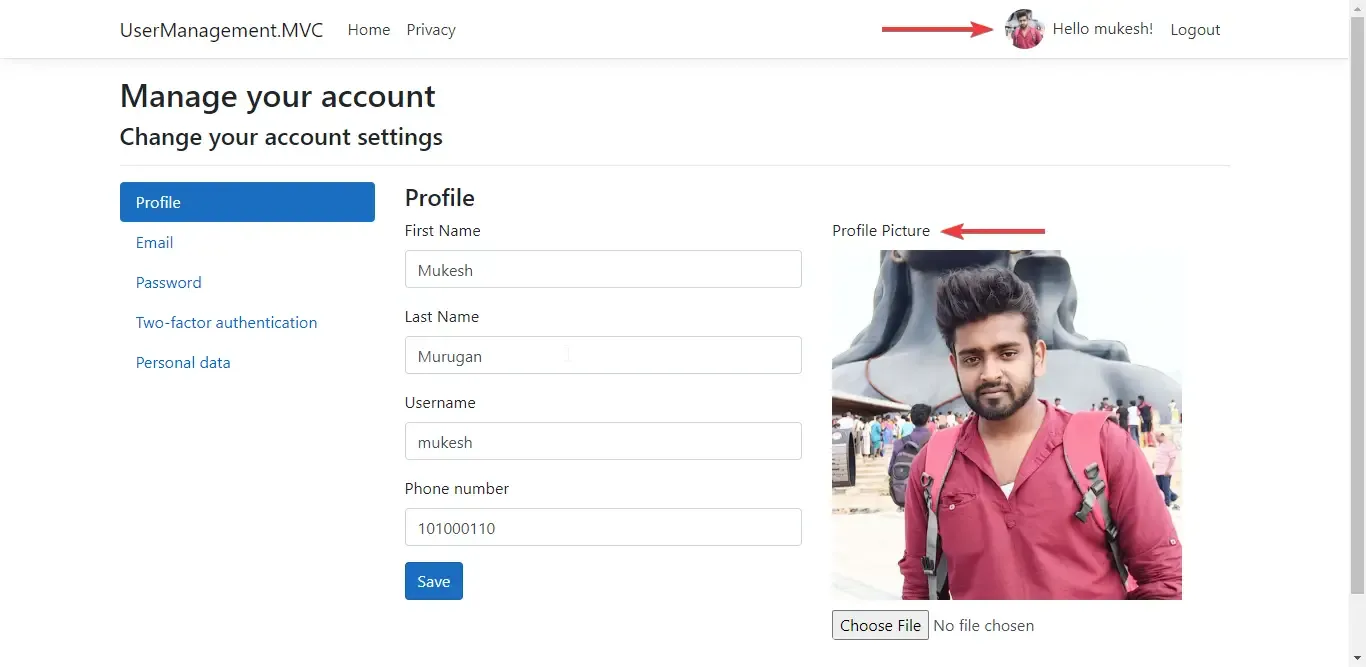
Task: Click the scrollbar down arrow
Action: (1358, 659)
